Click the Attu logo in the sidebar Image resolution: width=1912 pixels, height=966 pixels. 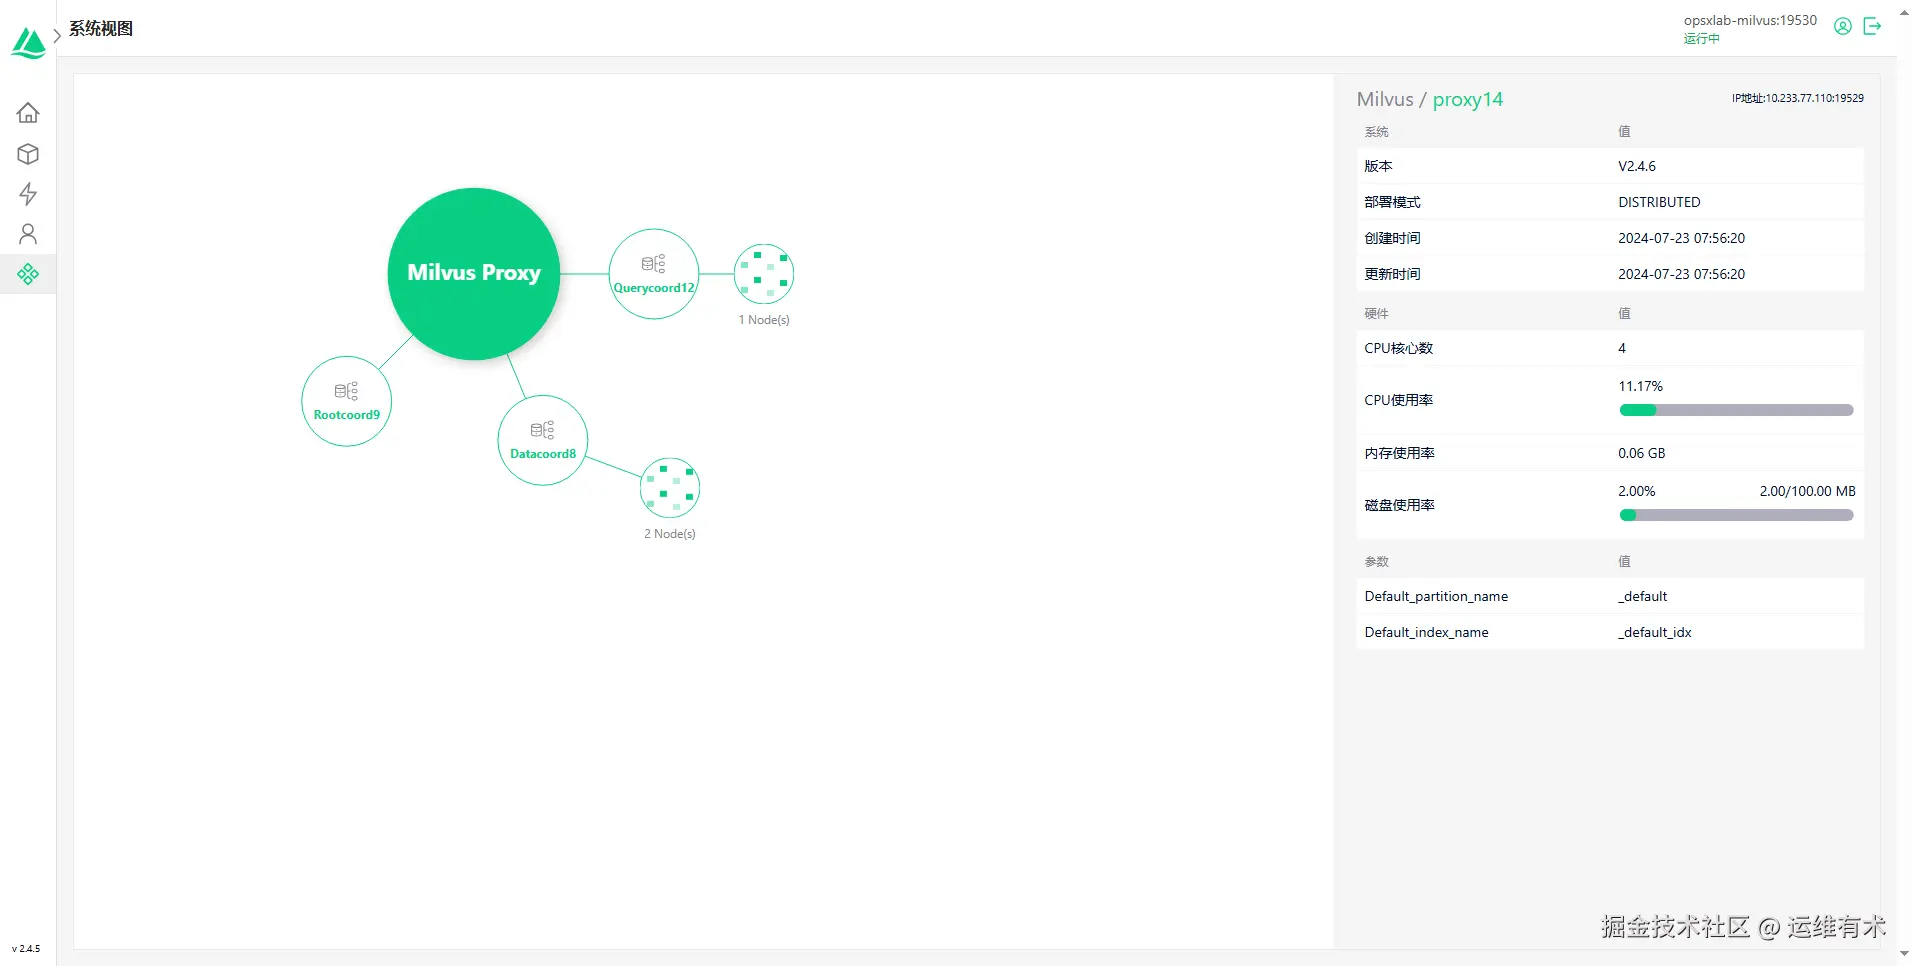tap(28, 43)
